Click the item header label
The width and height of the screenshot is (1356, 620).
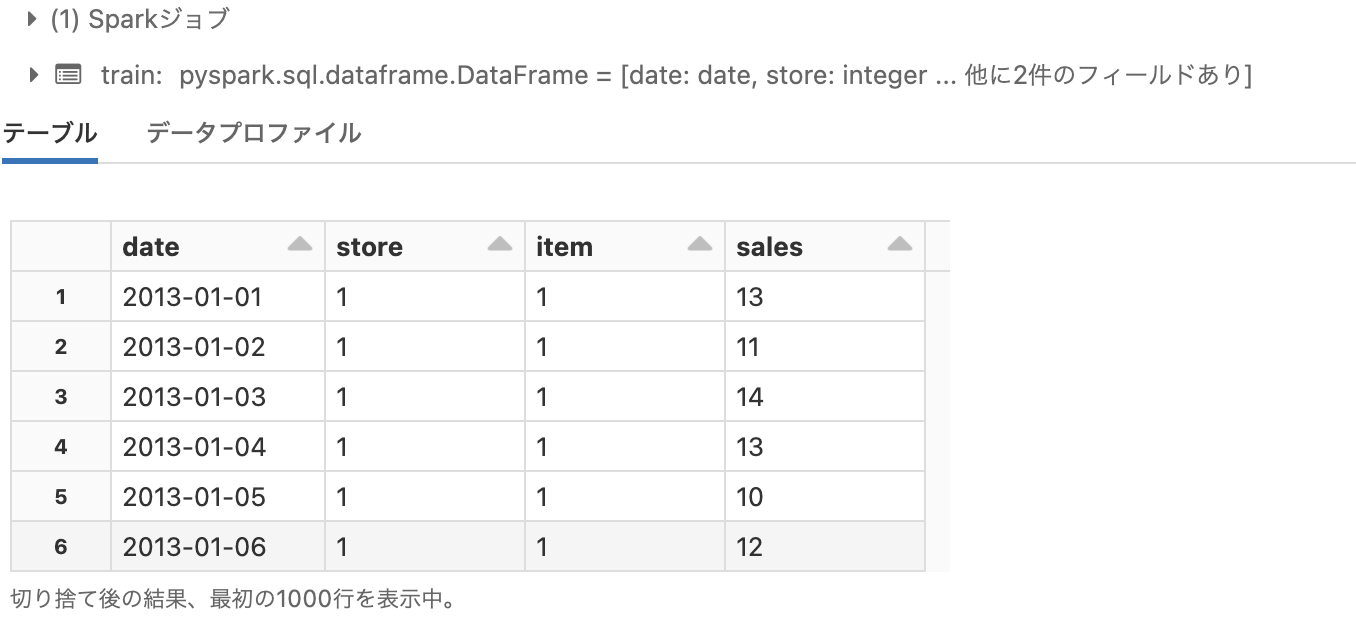[x=564, y=247]
